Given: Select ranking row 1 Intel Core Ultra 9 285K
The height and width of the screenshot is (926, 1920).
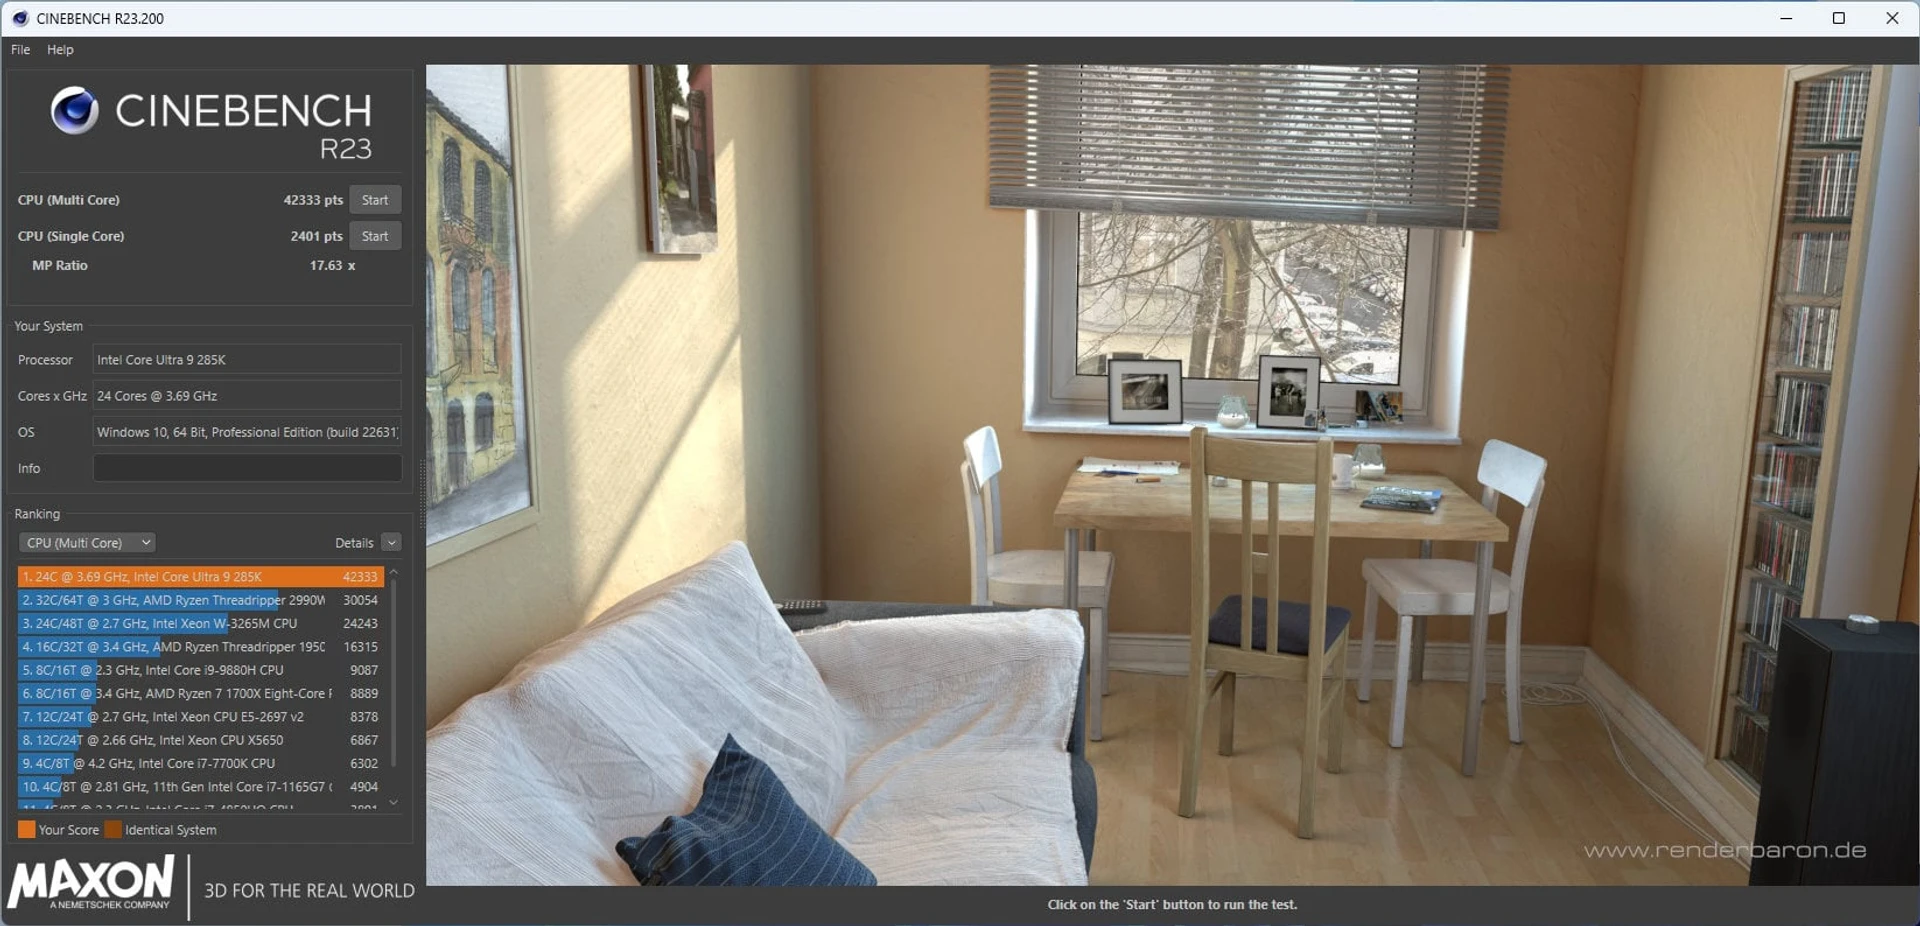Looking at the screenshot, I should click(201, 577).
